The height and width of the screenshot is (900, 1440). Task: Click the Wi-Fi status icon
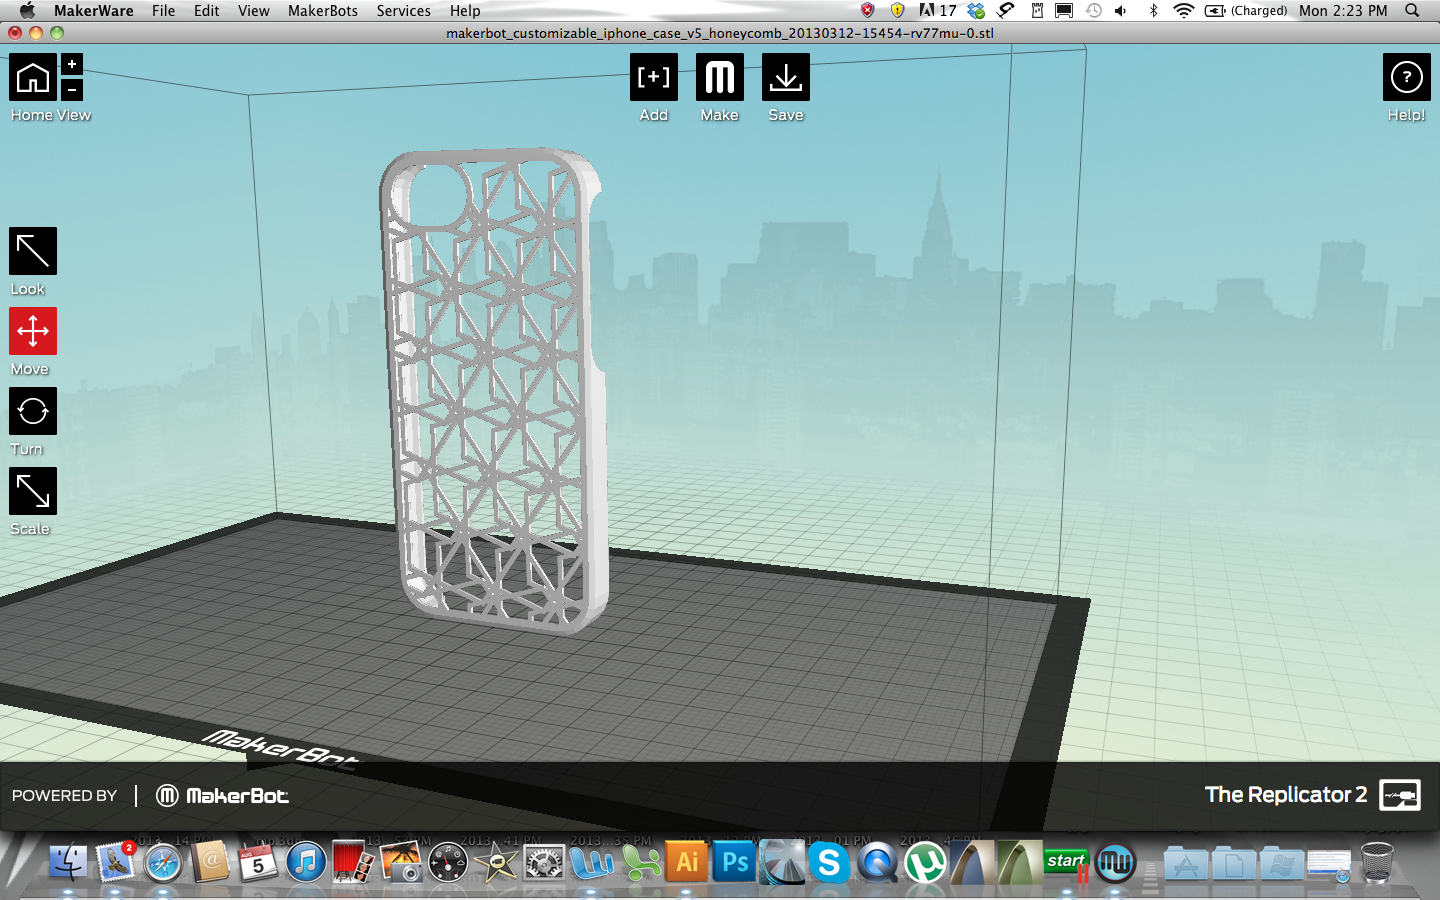point(1183,11)
